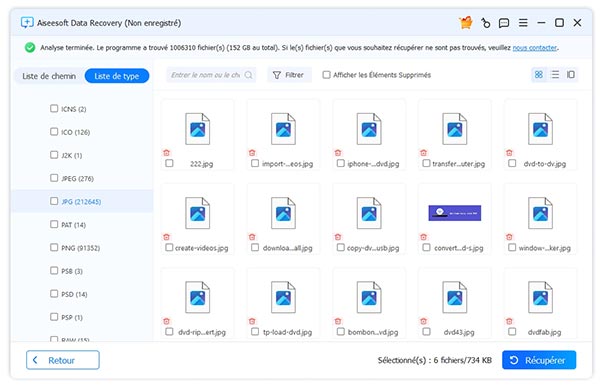Click the Retour back button

(63, 360)
